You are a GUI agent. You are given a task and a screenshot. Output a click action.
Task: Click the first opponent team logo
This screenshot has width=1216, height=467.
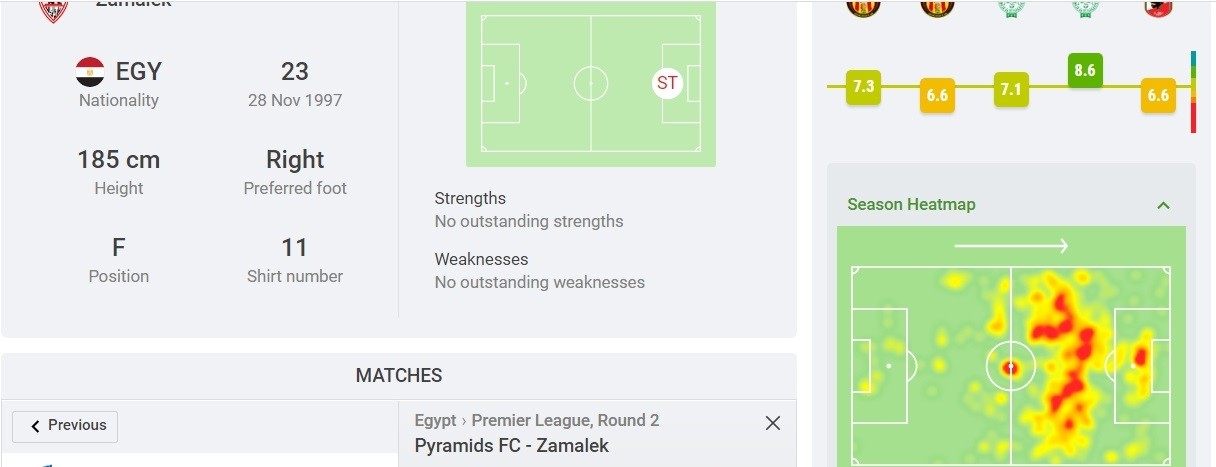(863, 7)
